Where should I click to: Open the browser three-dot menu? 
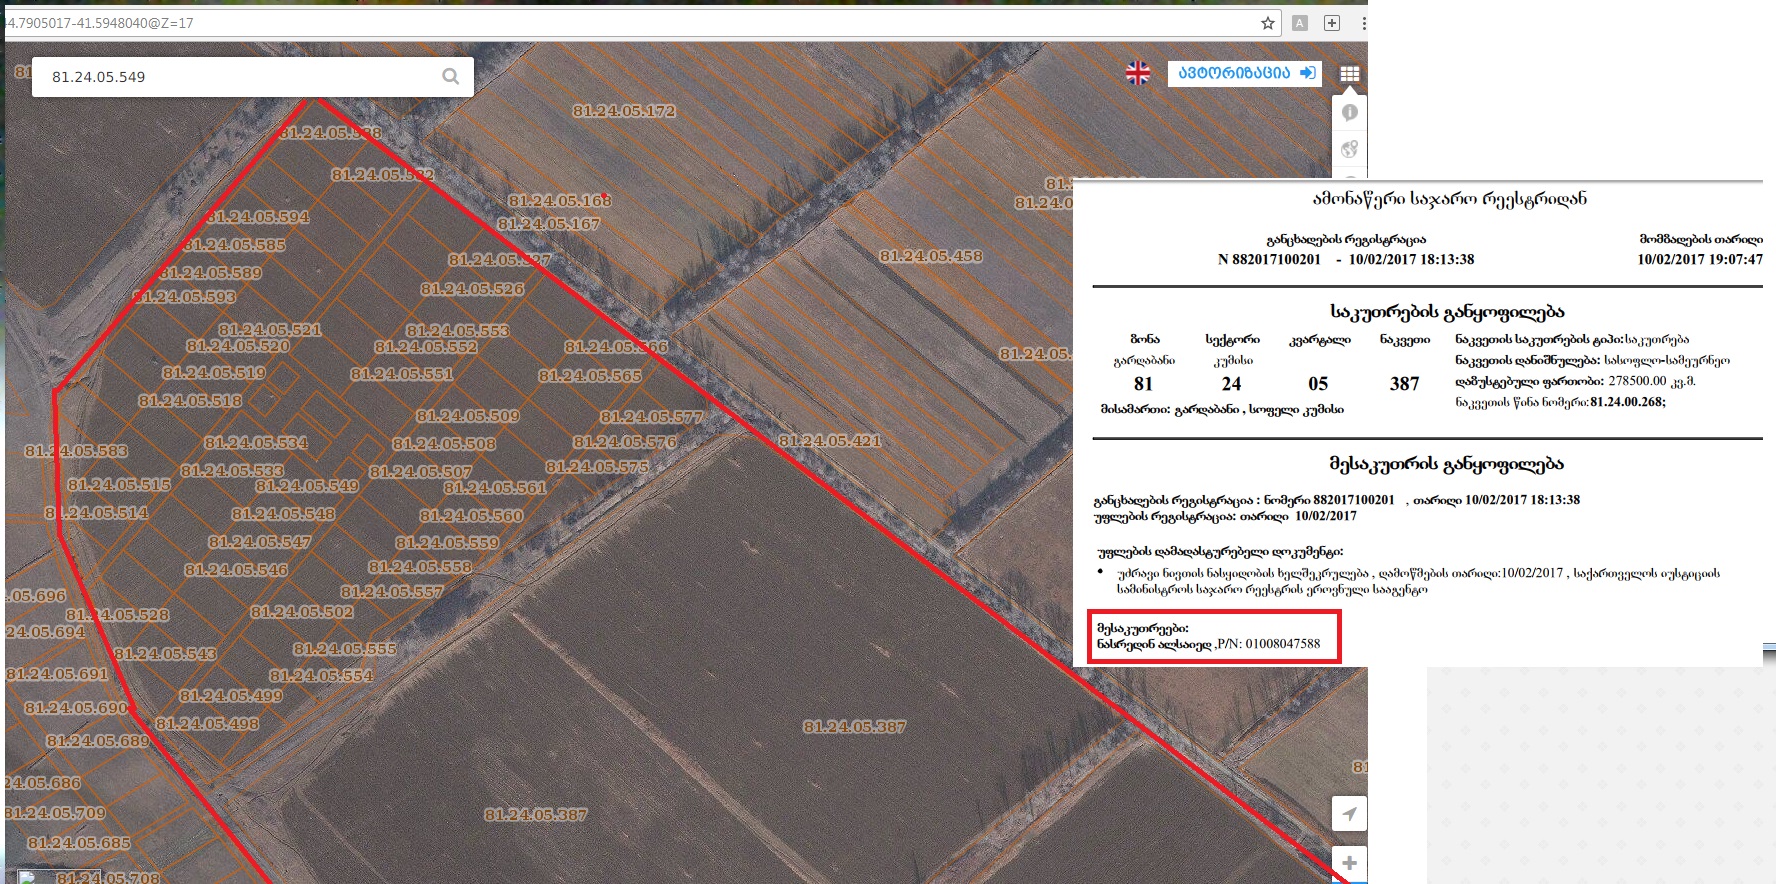tap(1364, 23)
